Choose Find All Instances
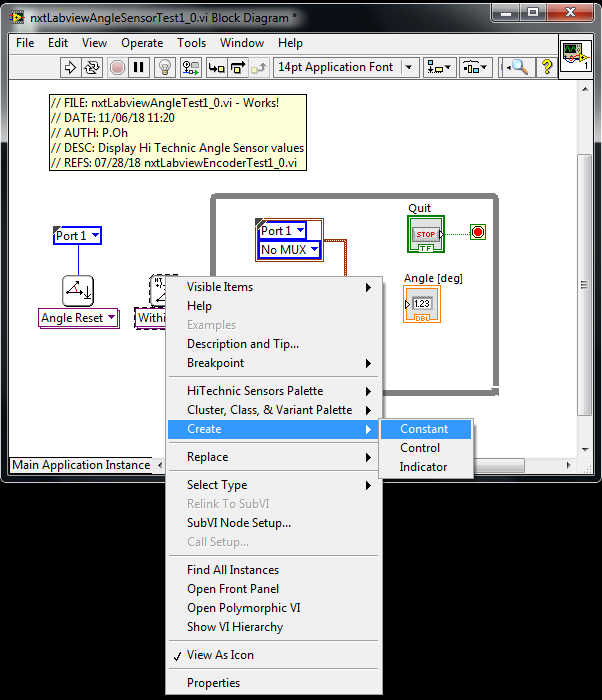The width and height of the screenshot is (602, 700). (274, 570)
